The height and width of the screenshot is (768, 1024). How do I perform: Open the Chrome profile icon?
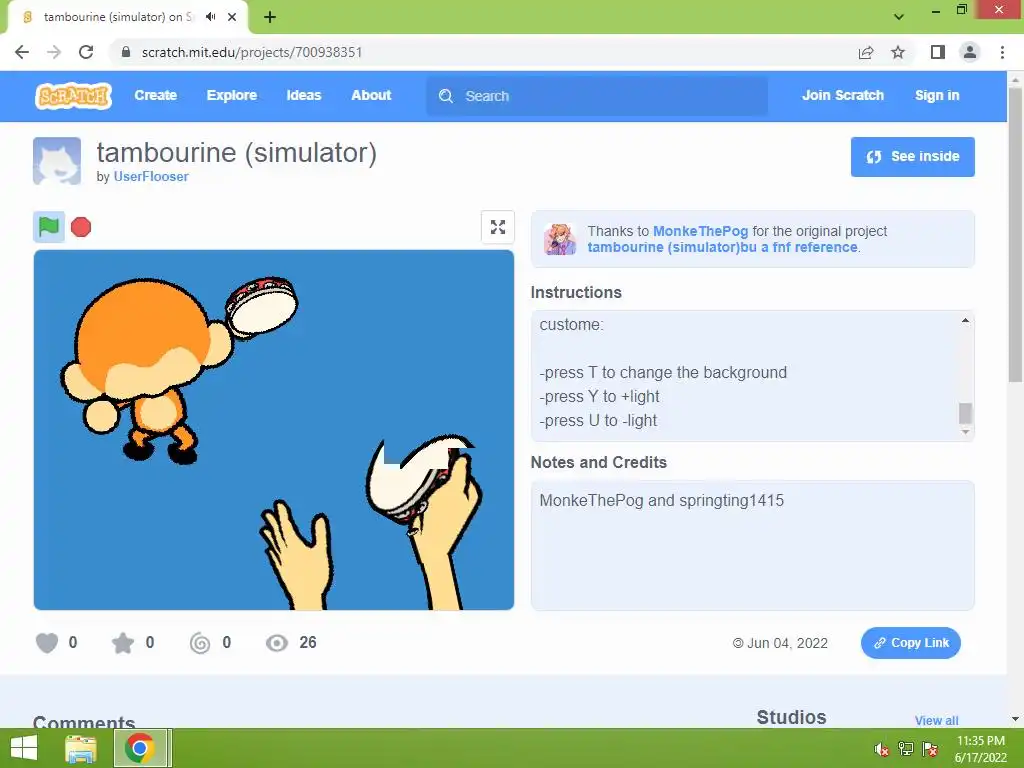970,52
